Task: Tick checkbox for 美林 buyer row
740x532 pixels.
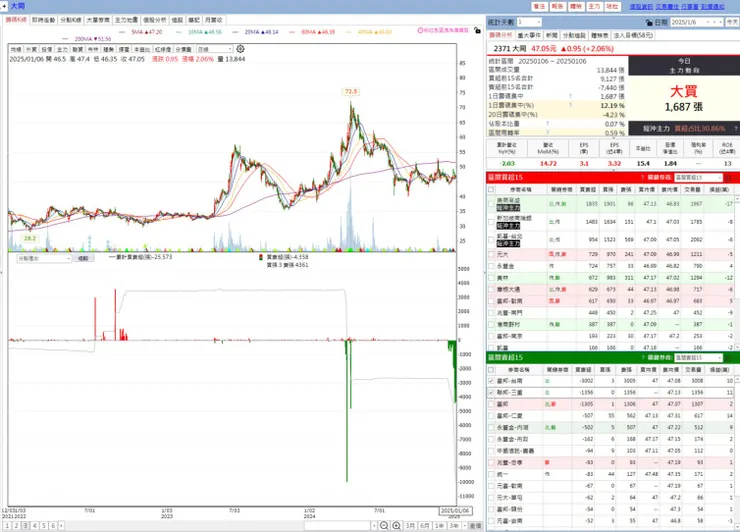Action: tap(491, 278)
